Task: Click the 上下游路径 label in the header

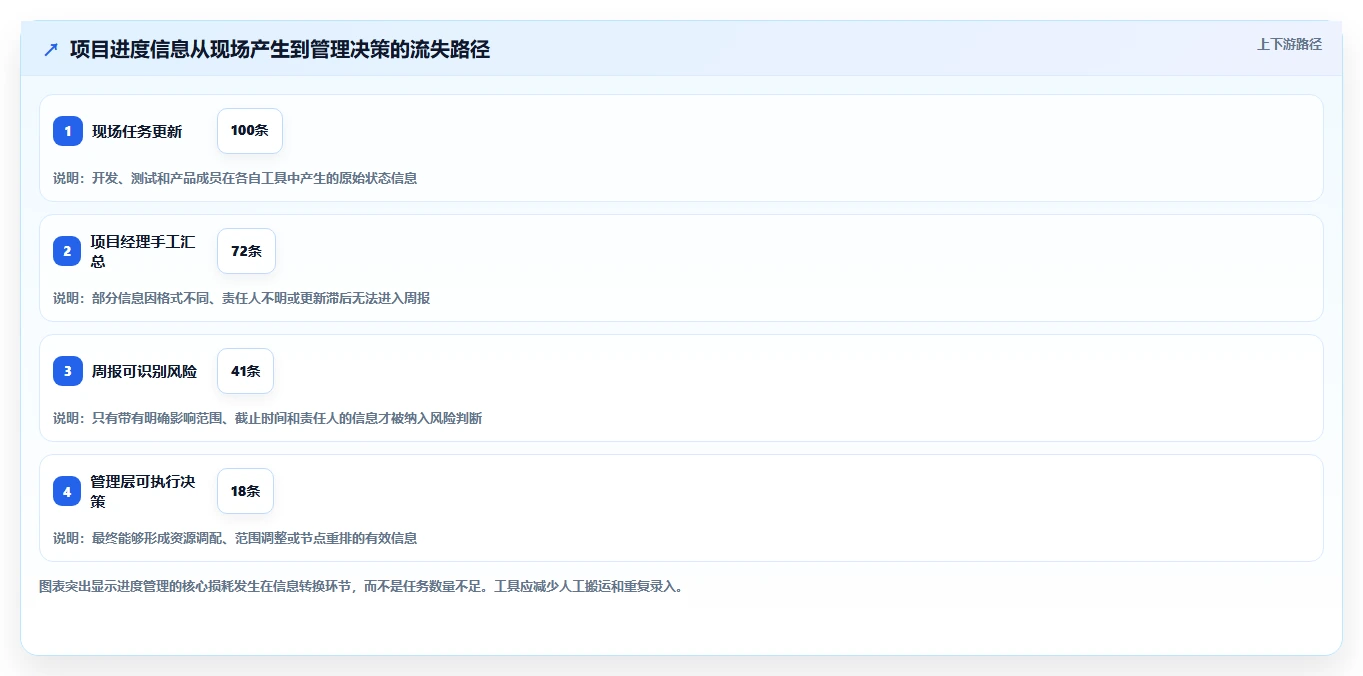Action: pos(1289,44)
